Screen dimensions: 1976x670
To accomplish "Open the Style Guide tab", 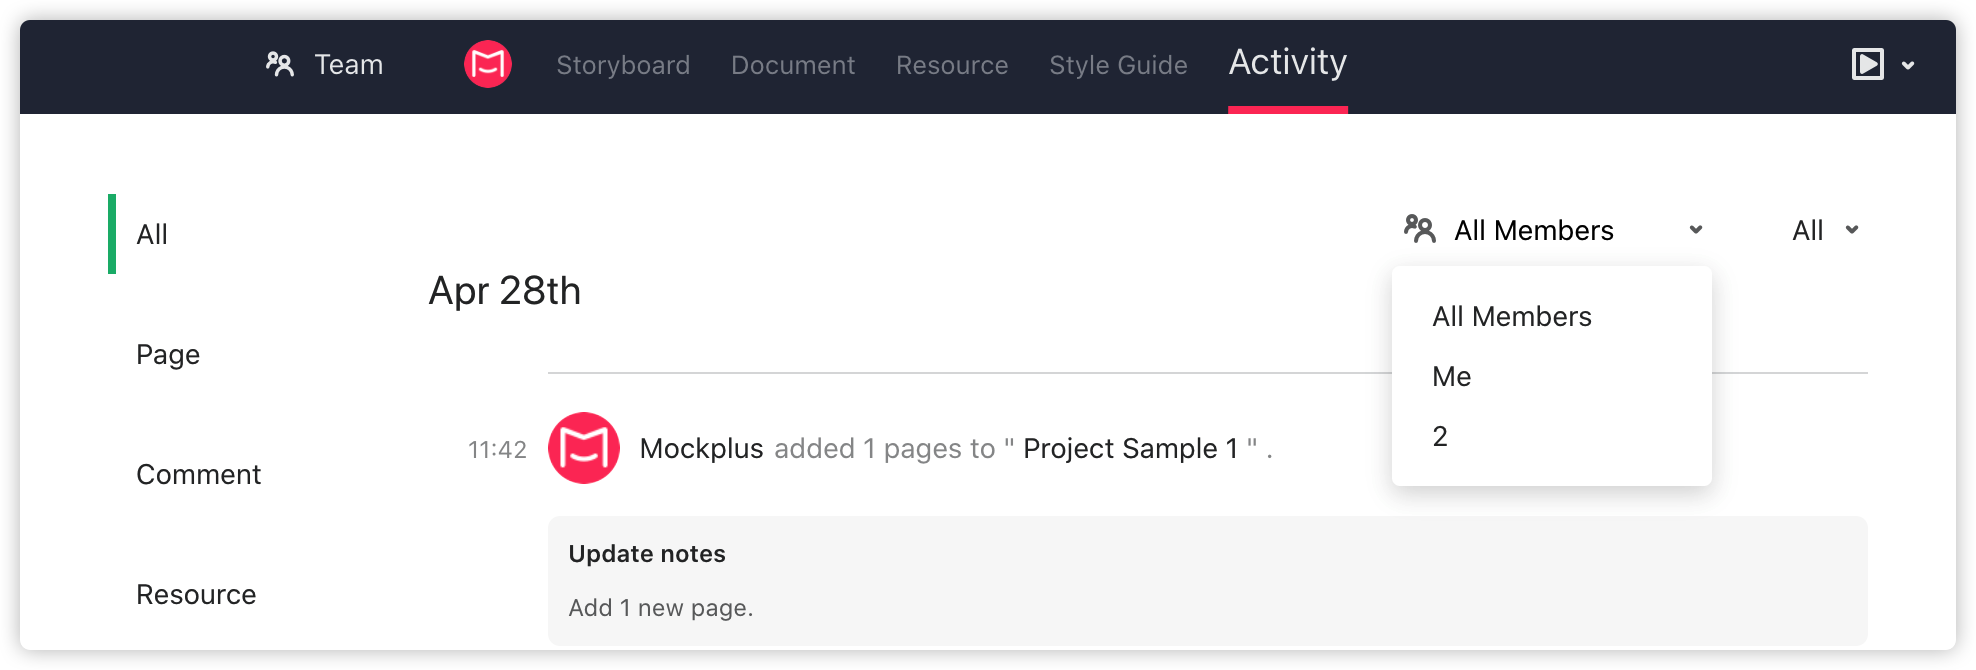I will [x=1118, y=65].
